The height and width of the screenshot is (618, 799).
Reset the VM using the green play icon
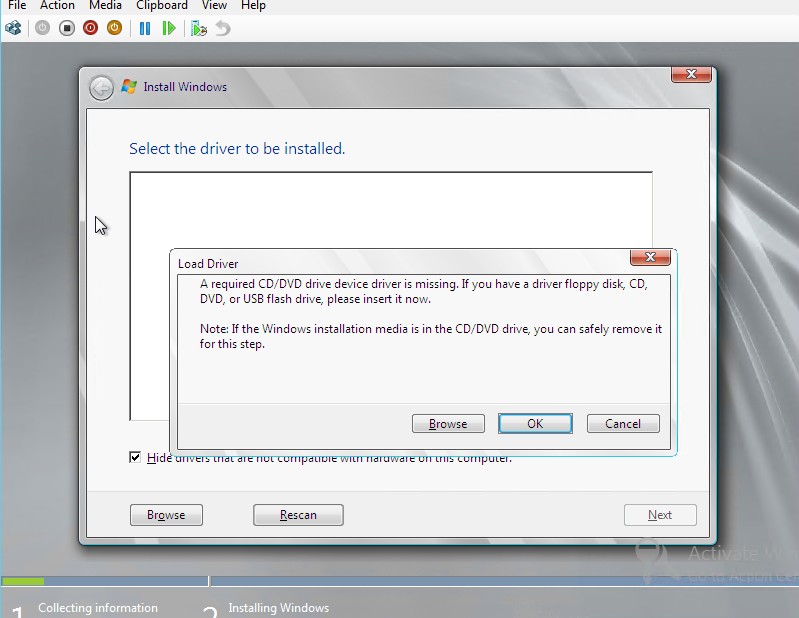point(169,28)
